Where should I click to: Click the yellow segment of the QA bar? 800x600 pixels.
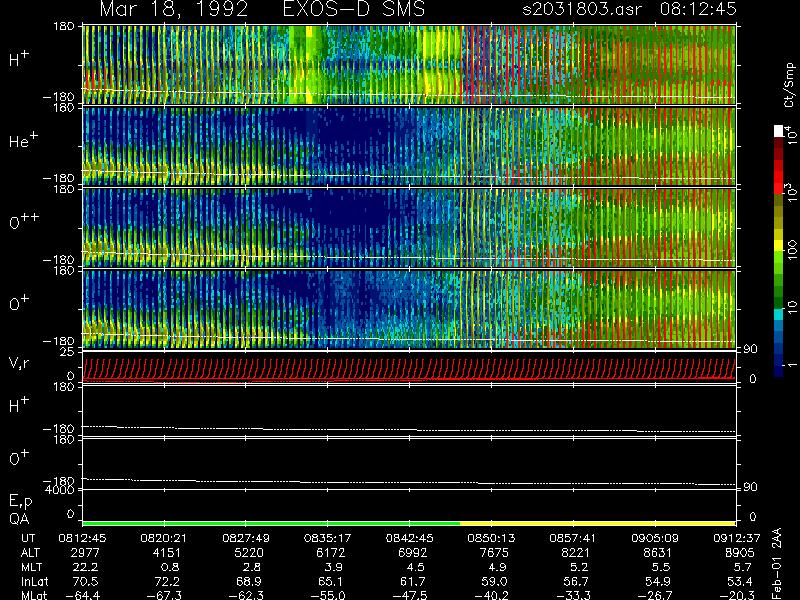[597, 523]
